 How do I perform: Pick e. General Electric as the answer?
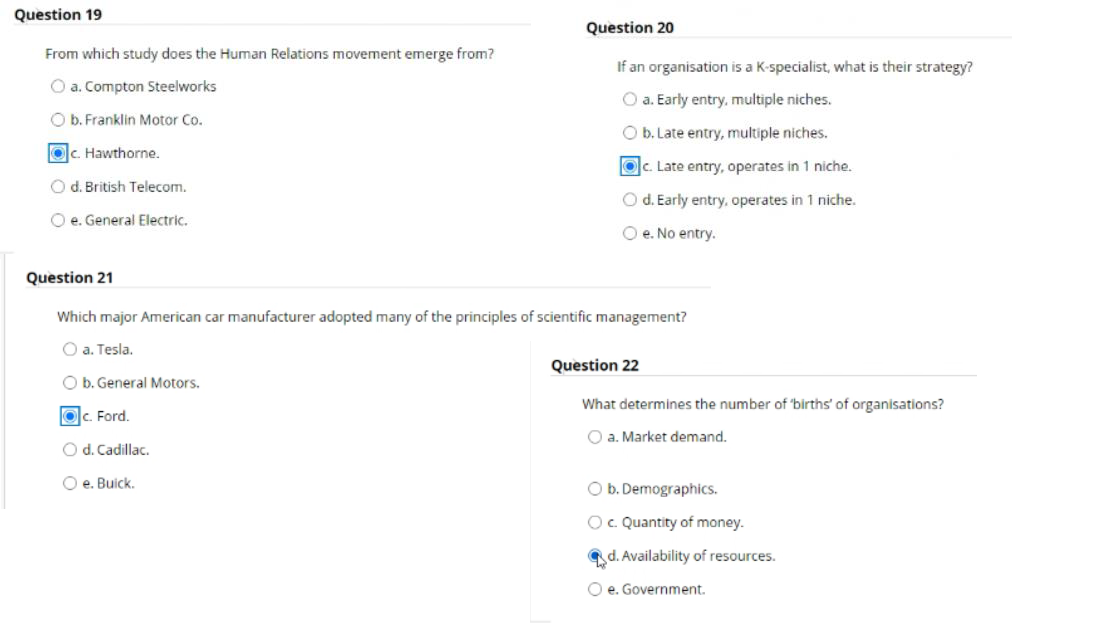point(57,219)
